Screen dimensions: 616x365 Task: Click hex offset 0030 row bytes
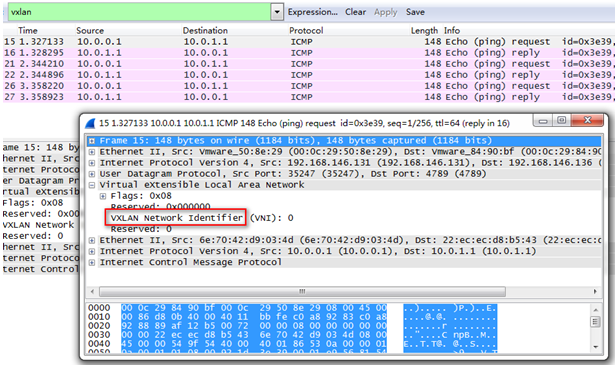coord(254,335)
